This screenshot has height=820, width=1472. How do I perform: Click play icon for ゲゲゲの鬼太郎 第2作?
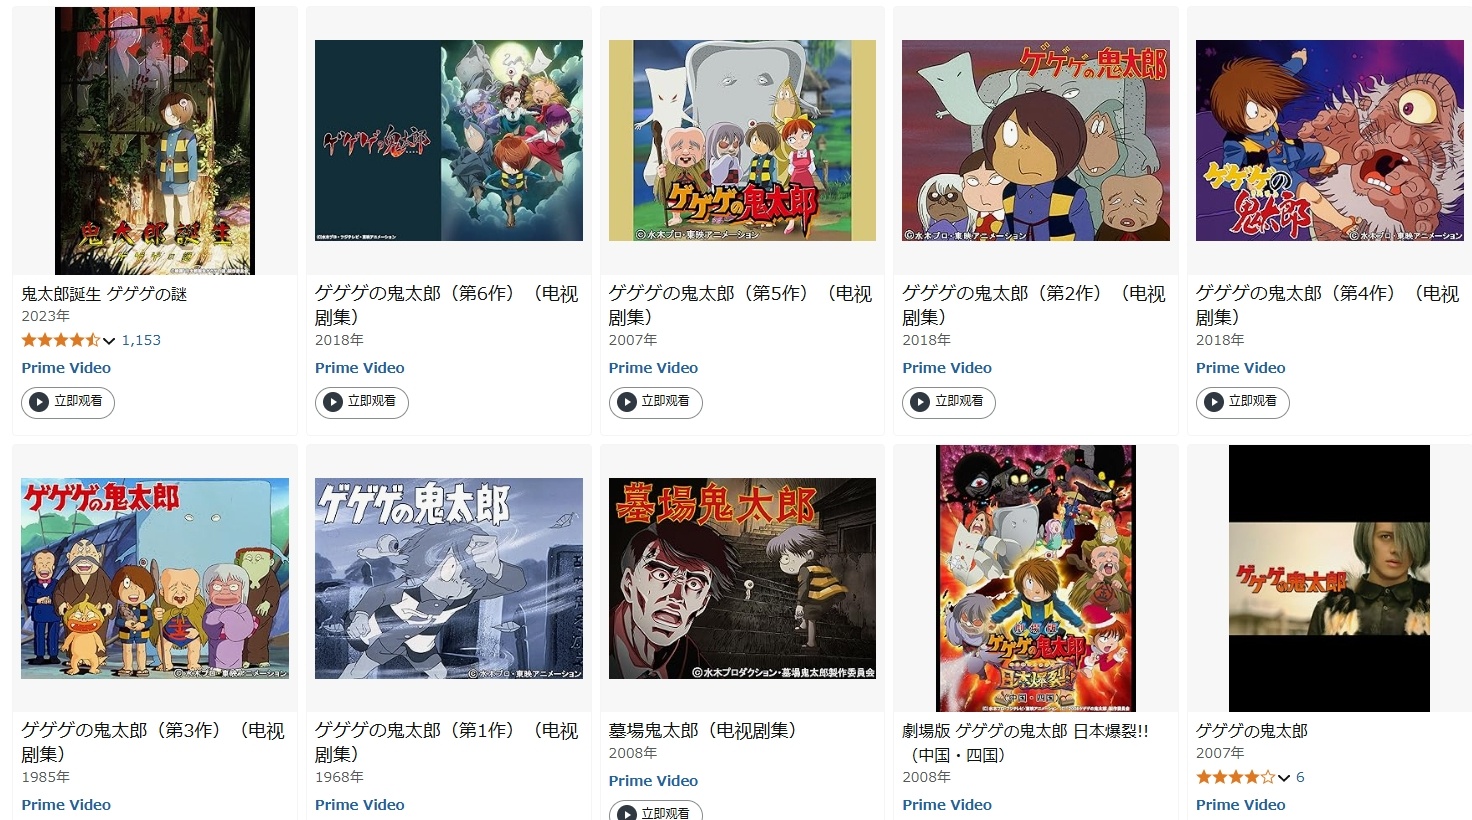pos(920,402)
